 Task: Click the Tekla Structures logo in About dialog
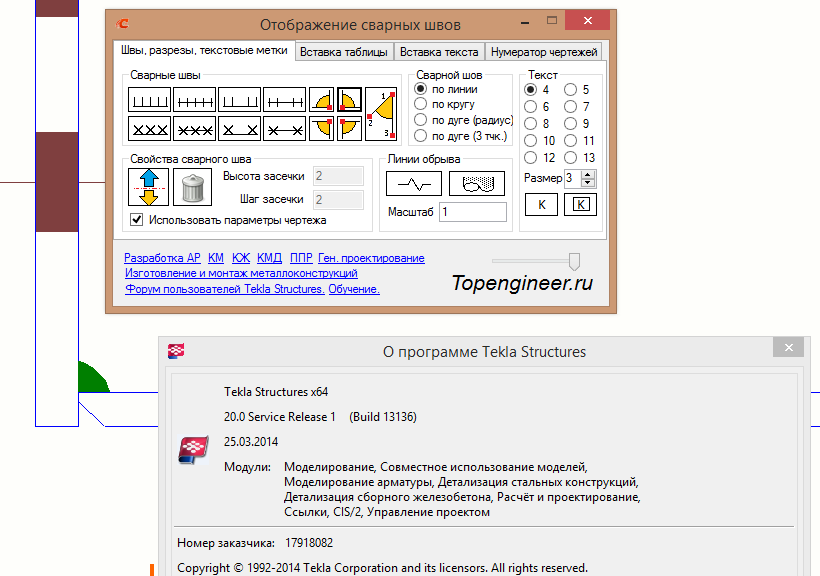(x=193, y=450)
